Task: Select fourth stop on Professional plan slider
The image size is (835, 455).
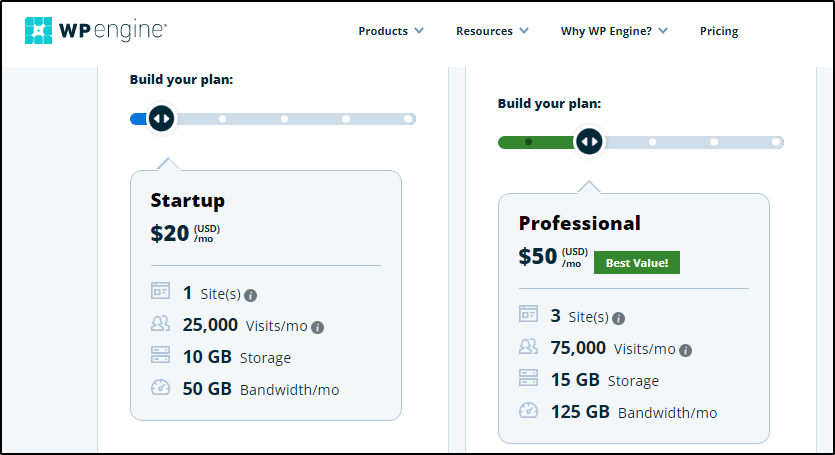Action: pyautogui.click(x=714, y=142)
